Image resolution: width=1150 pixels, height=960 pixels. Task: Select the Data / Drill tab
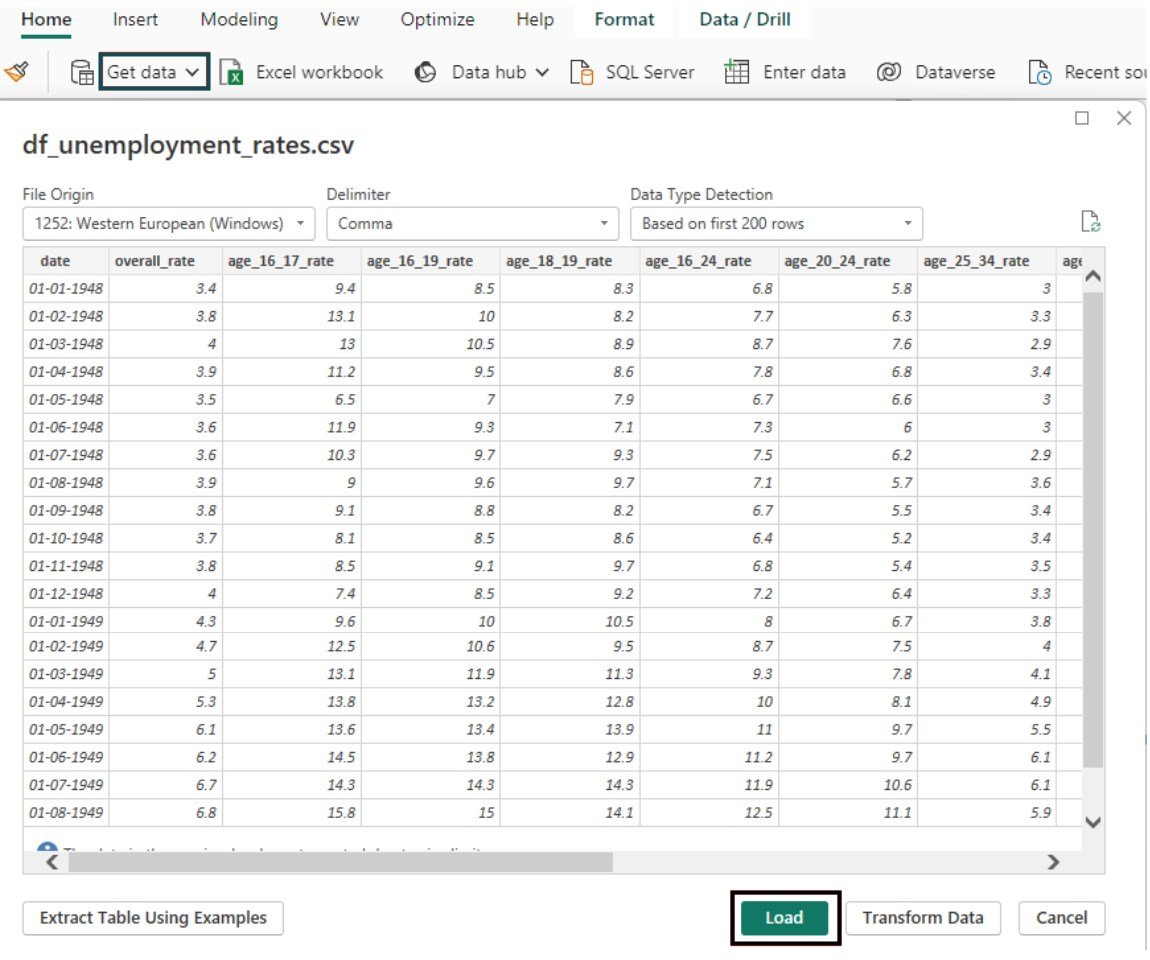coord(743,19)
